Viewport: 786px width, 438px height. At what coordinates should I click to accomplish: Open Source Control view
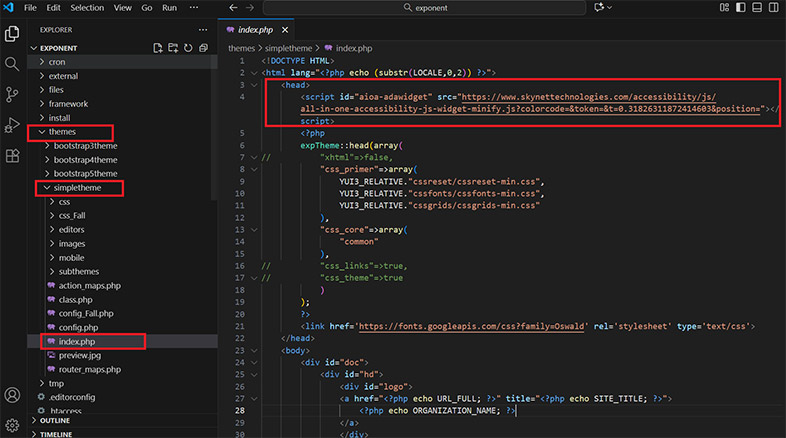[x=12, y=94]
